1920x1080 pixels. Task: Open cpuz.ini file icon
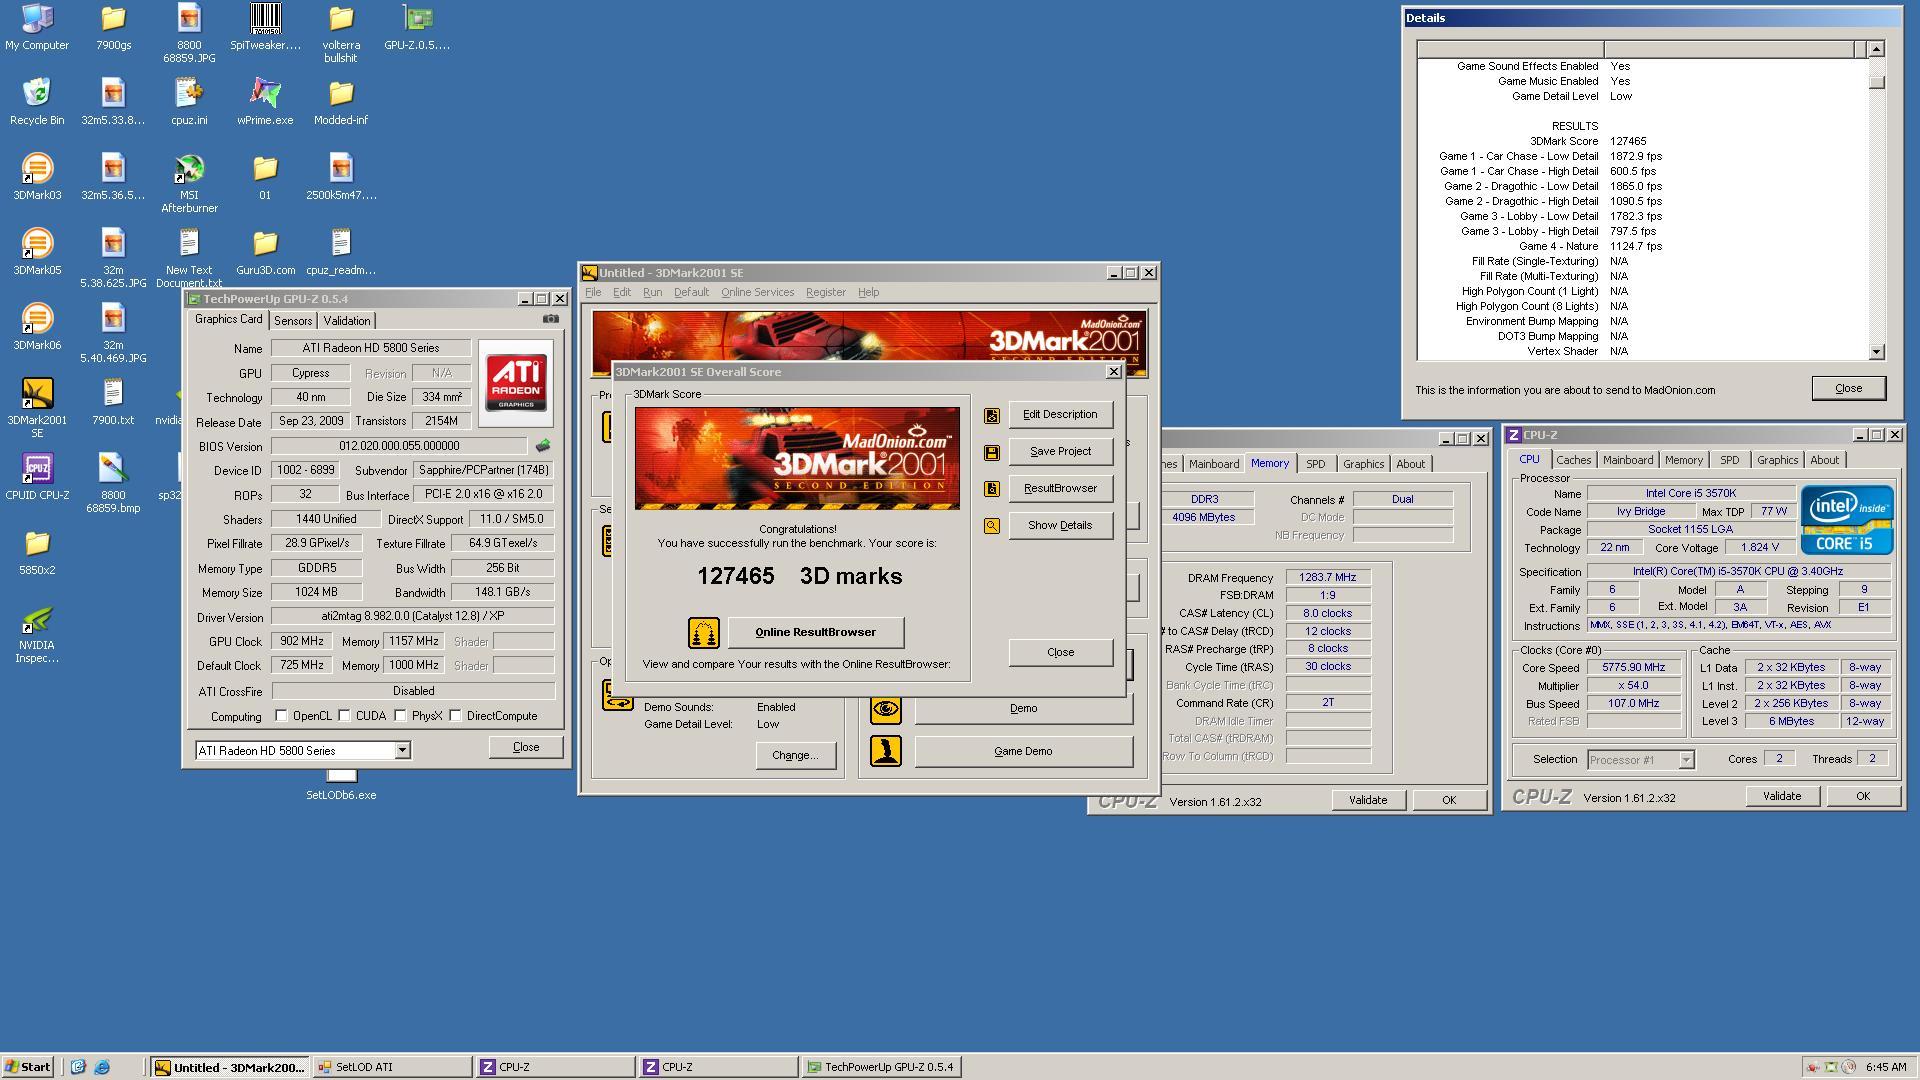[x=189, y=101]
